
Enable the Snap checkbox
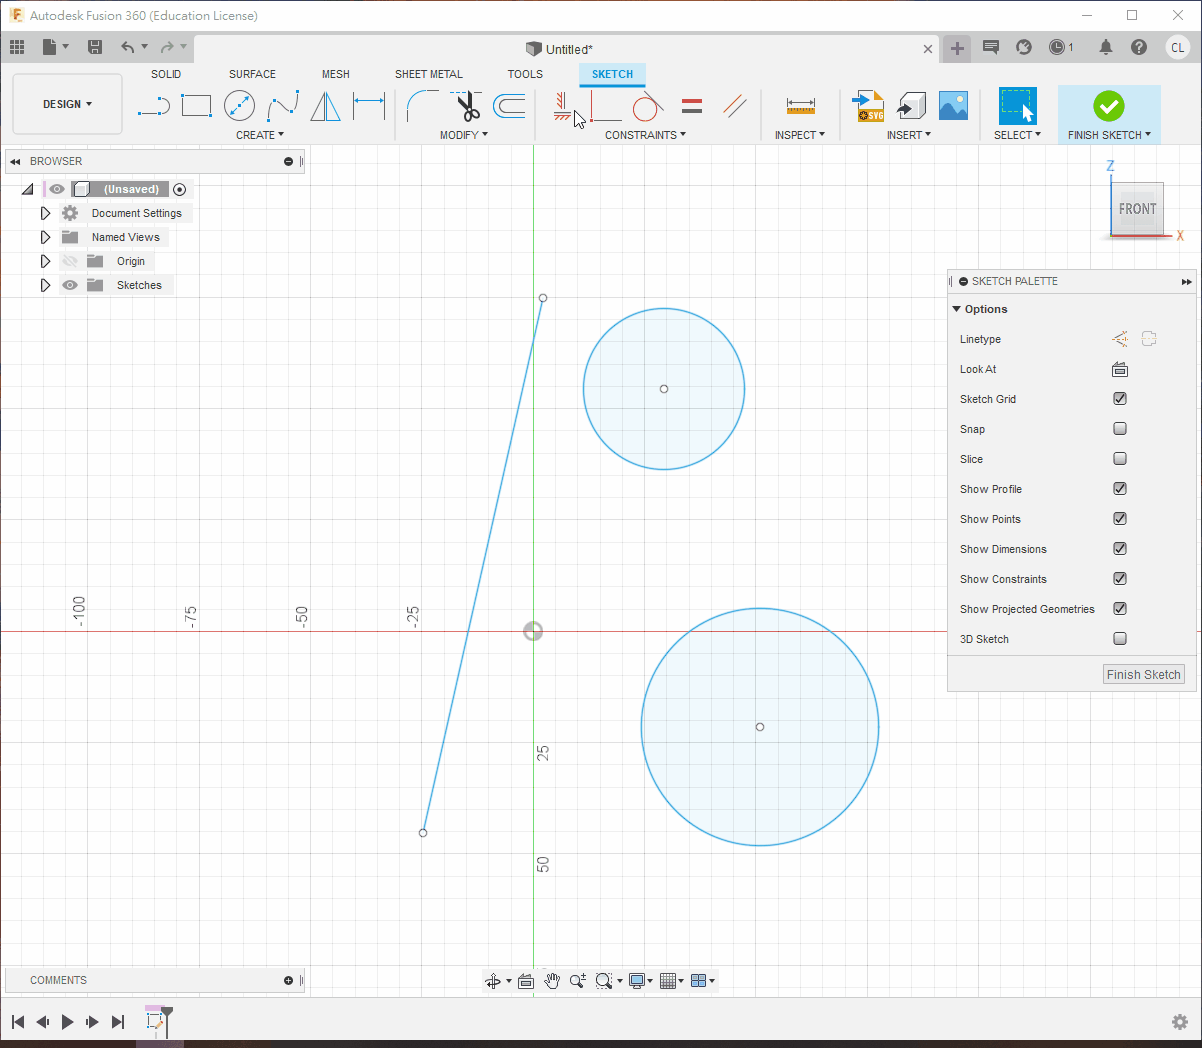(1120, 429)
